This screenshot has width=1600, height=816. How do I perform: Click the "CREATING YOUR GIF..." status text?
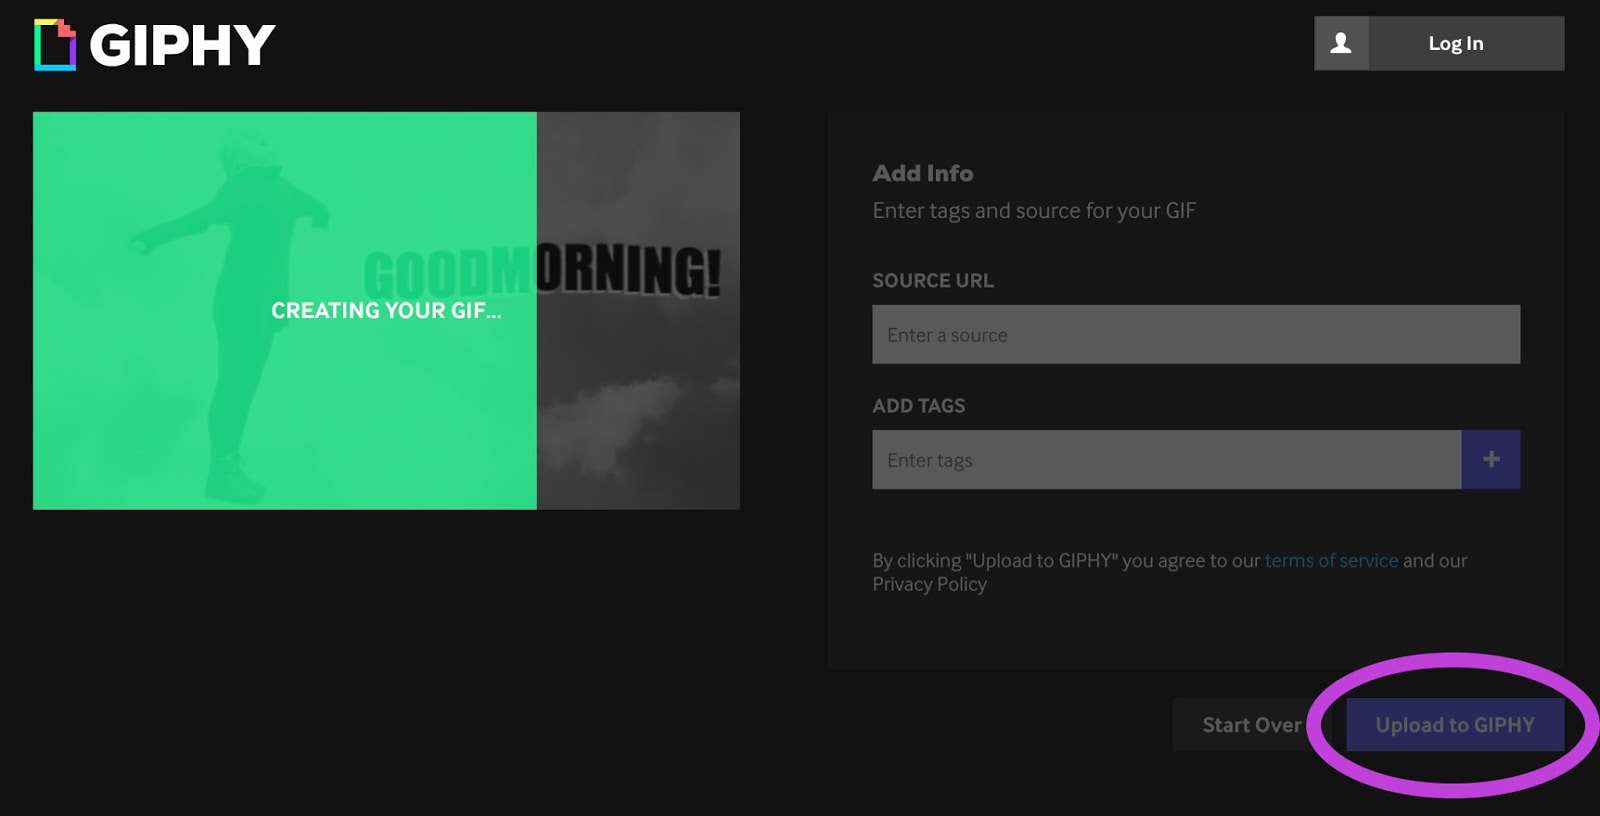386,311
